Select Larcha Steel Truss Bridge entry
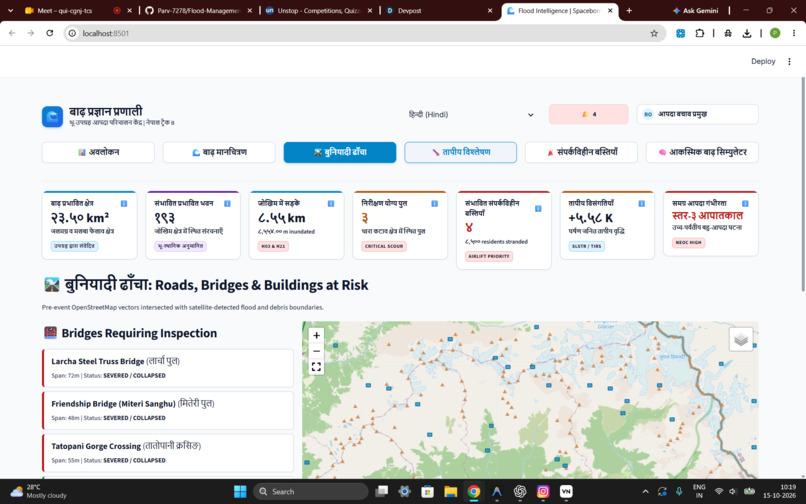 click(x=168, y=368)
